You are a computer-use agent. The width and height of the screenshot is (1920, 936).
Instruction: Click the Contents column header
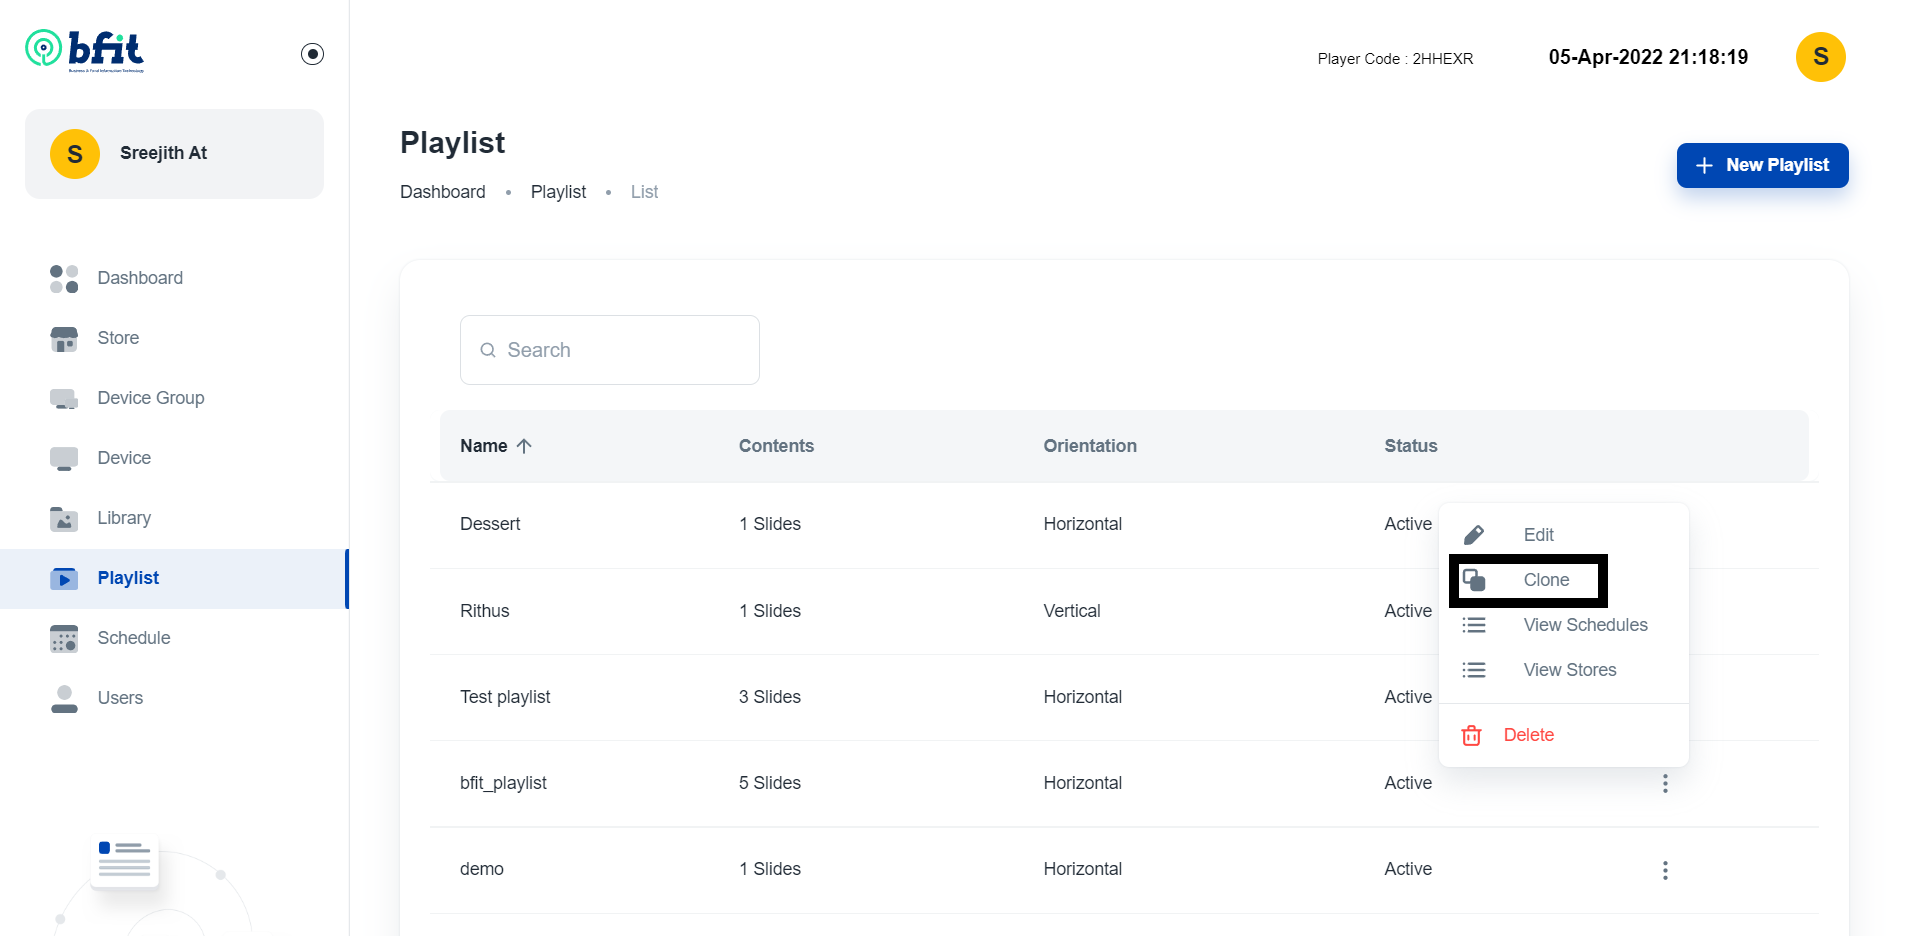(x=776, y=446)
